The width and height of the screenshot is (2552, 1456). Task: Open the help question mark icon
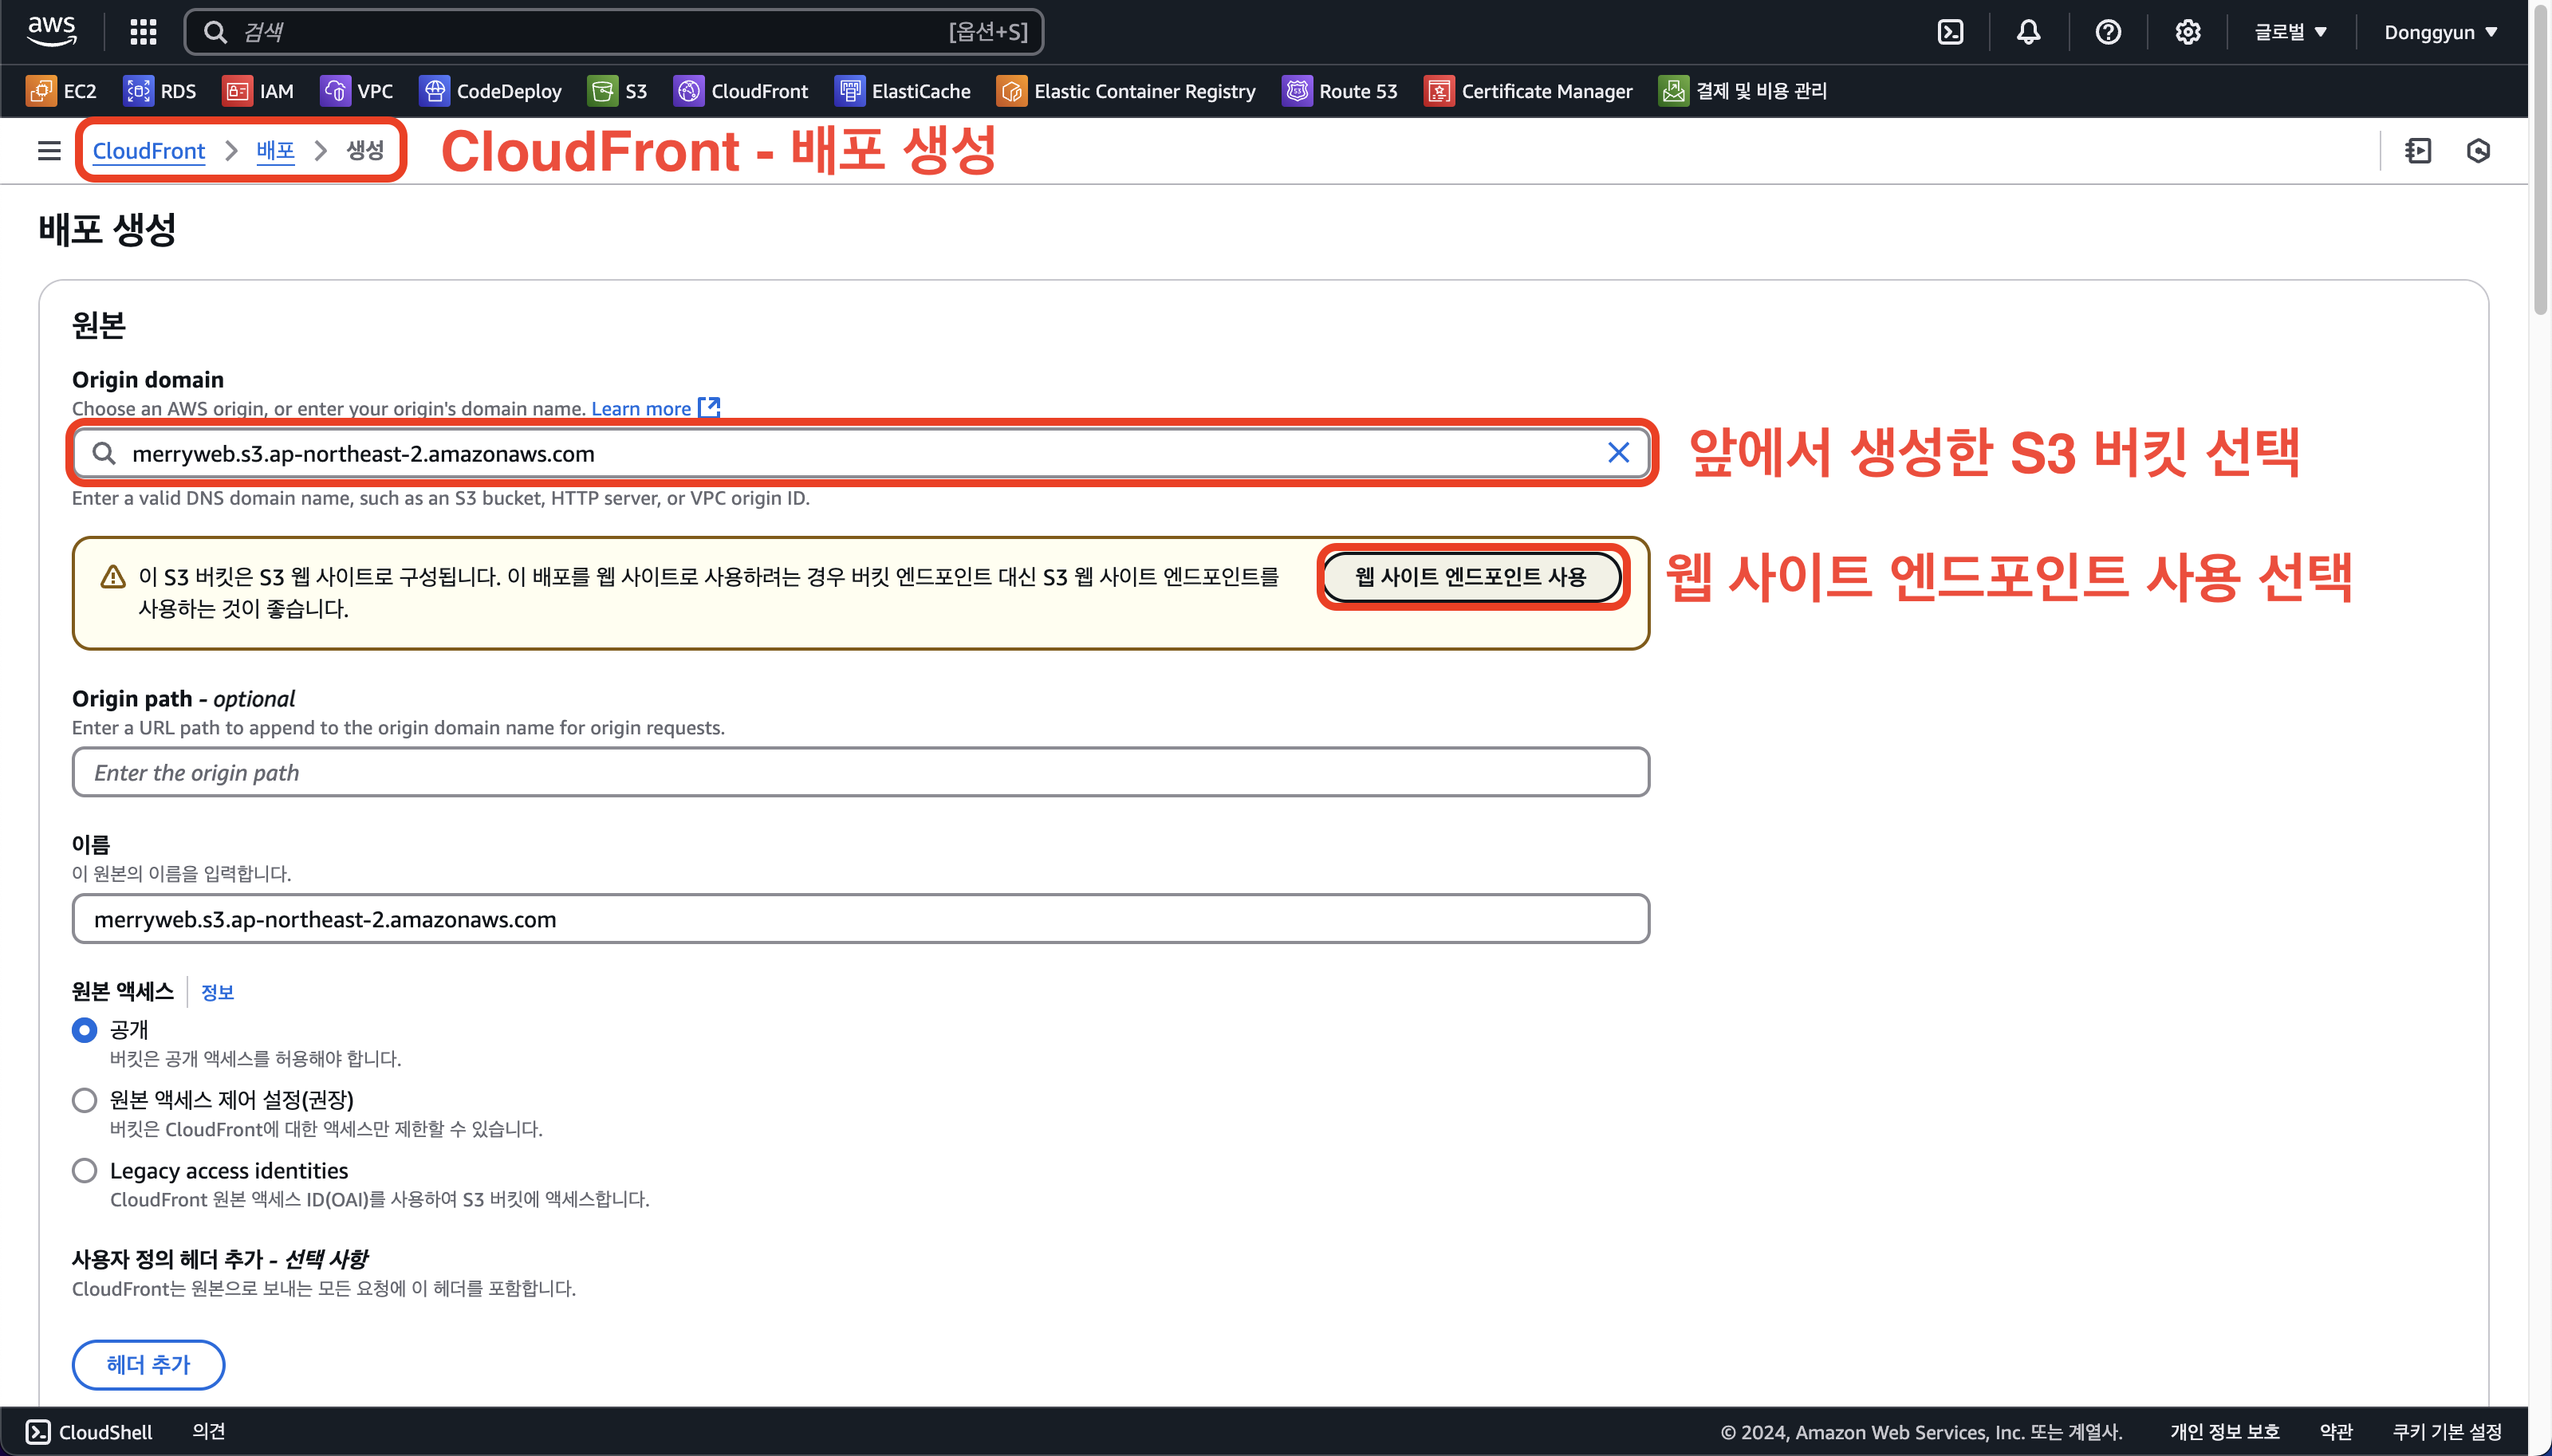pyautogui.click(x=2108, y=32)
